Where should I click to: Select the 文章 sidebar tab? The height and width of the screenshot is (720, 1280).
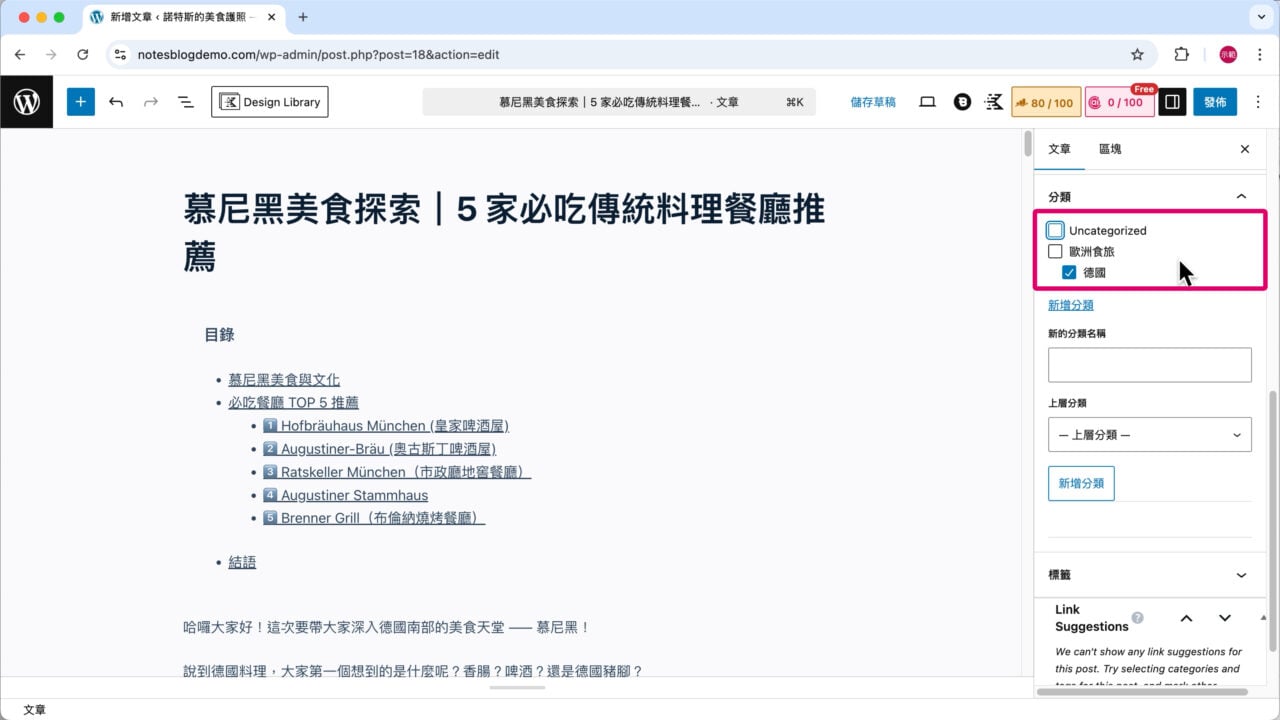(x=1059, y=148)
